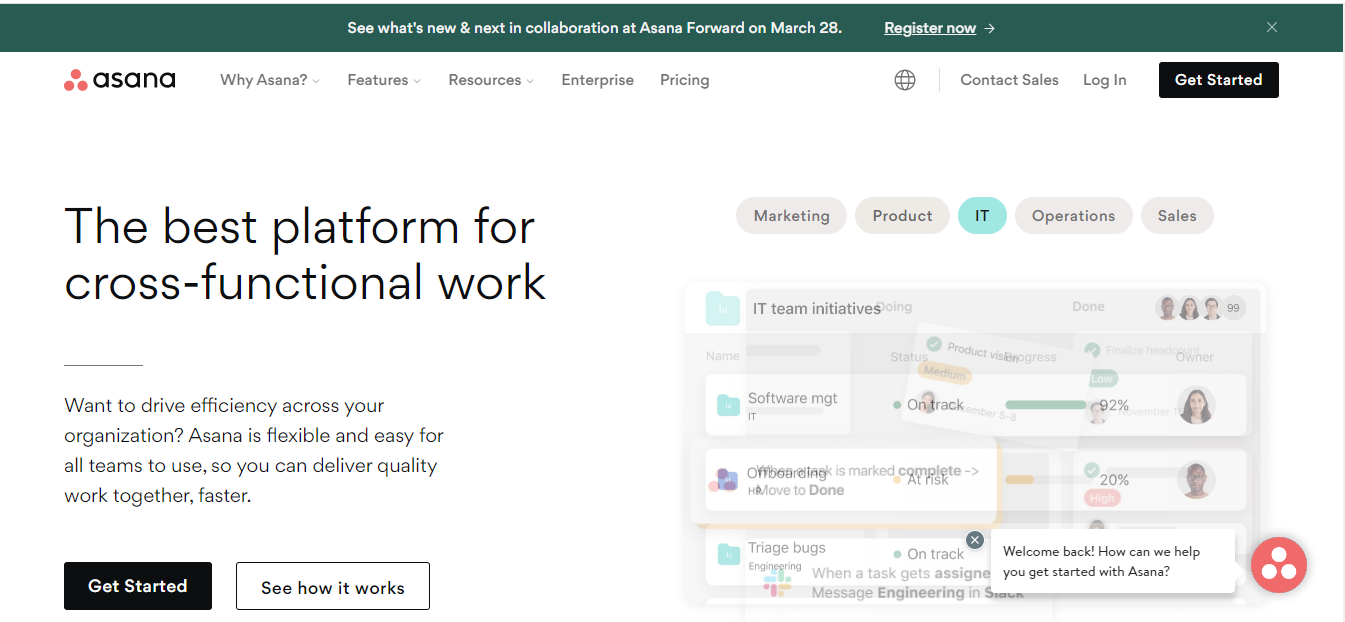Expand the Why Asana? menu
Image resolution: width=1345 pixels, height=622 pixels.
coord(270,80)
